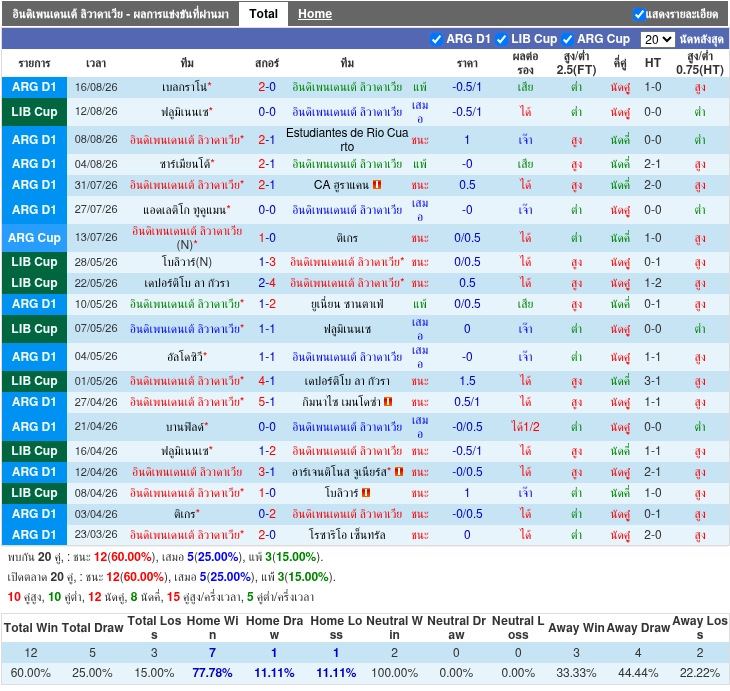Viewport: 730px width, 691px height.
Task: Switch to the Total tab
Action: tap(263, 14)
